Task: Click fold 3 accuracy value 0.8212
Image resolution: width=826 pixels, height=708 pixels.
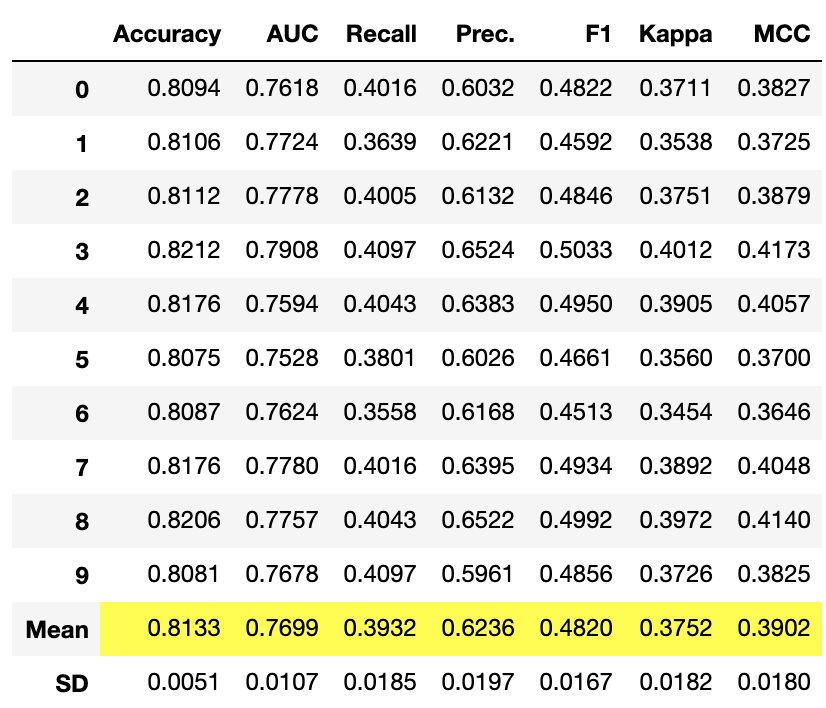Action: [x=184, y=250]
